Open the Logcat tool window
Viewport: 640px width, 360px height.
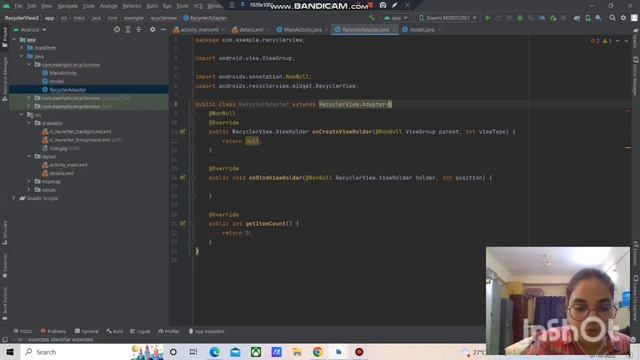(140, 331)
